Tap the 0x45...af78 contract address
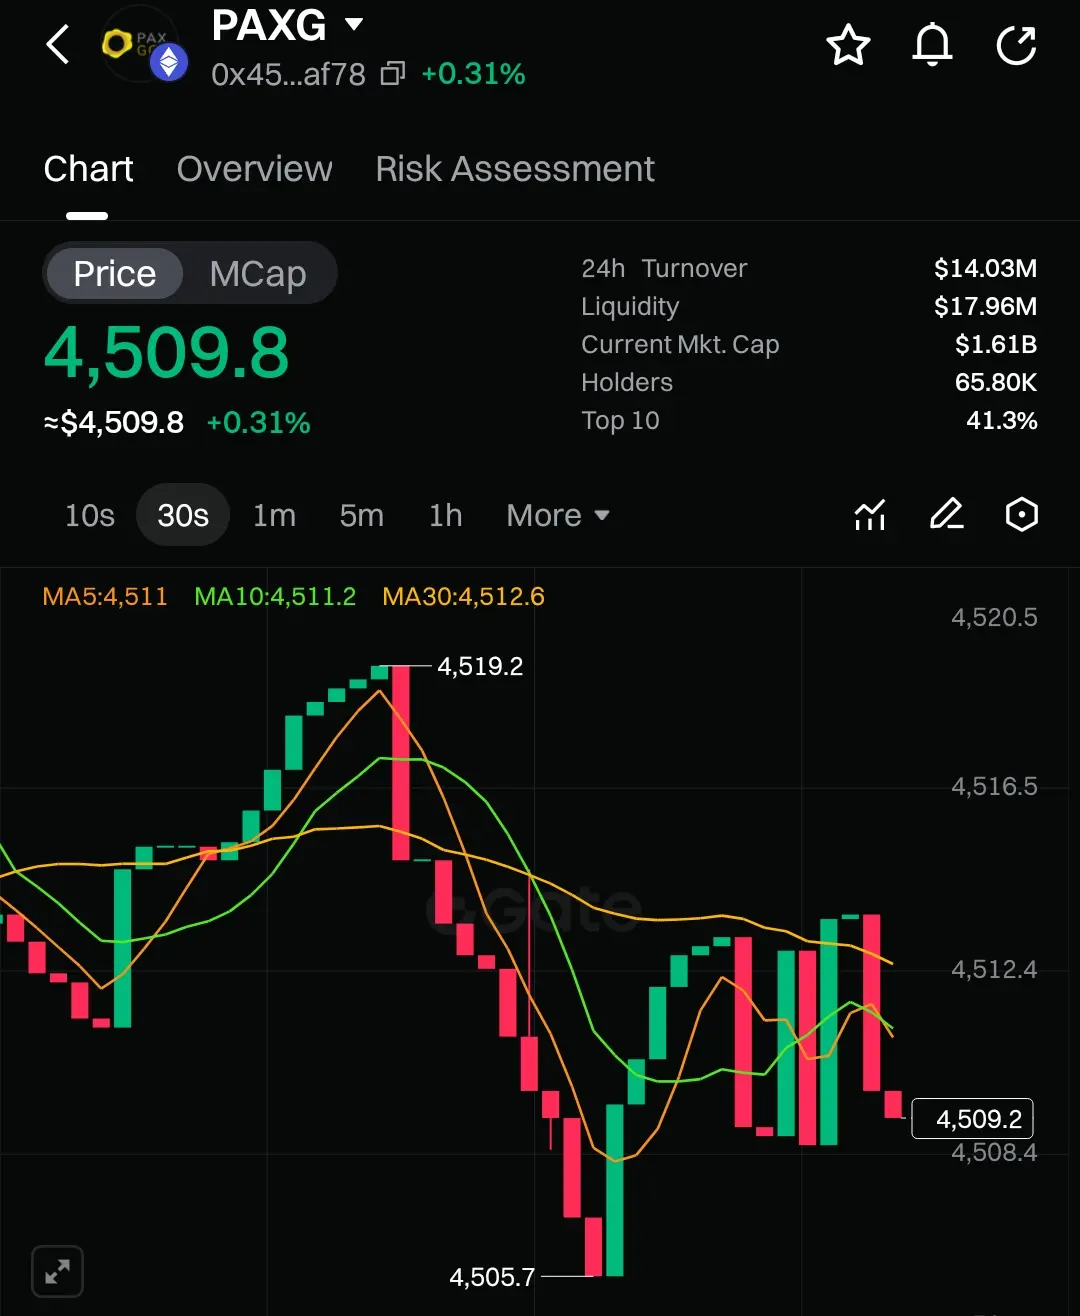The width and height of the screenshot is (1080, 1316). pos(288,74)
